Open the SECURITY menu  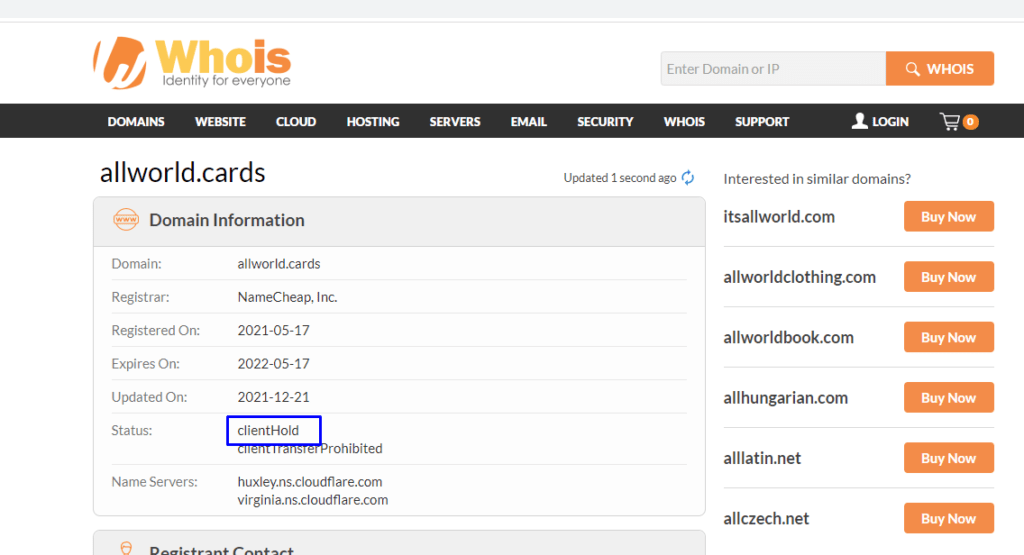[605, 121]
